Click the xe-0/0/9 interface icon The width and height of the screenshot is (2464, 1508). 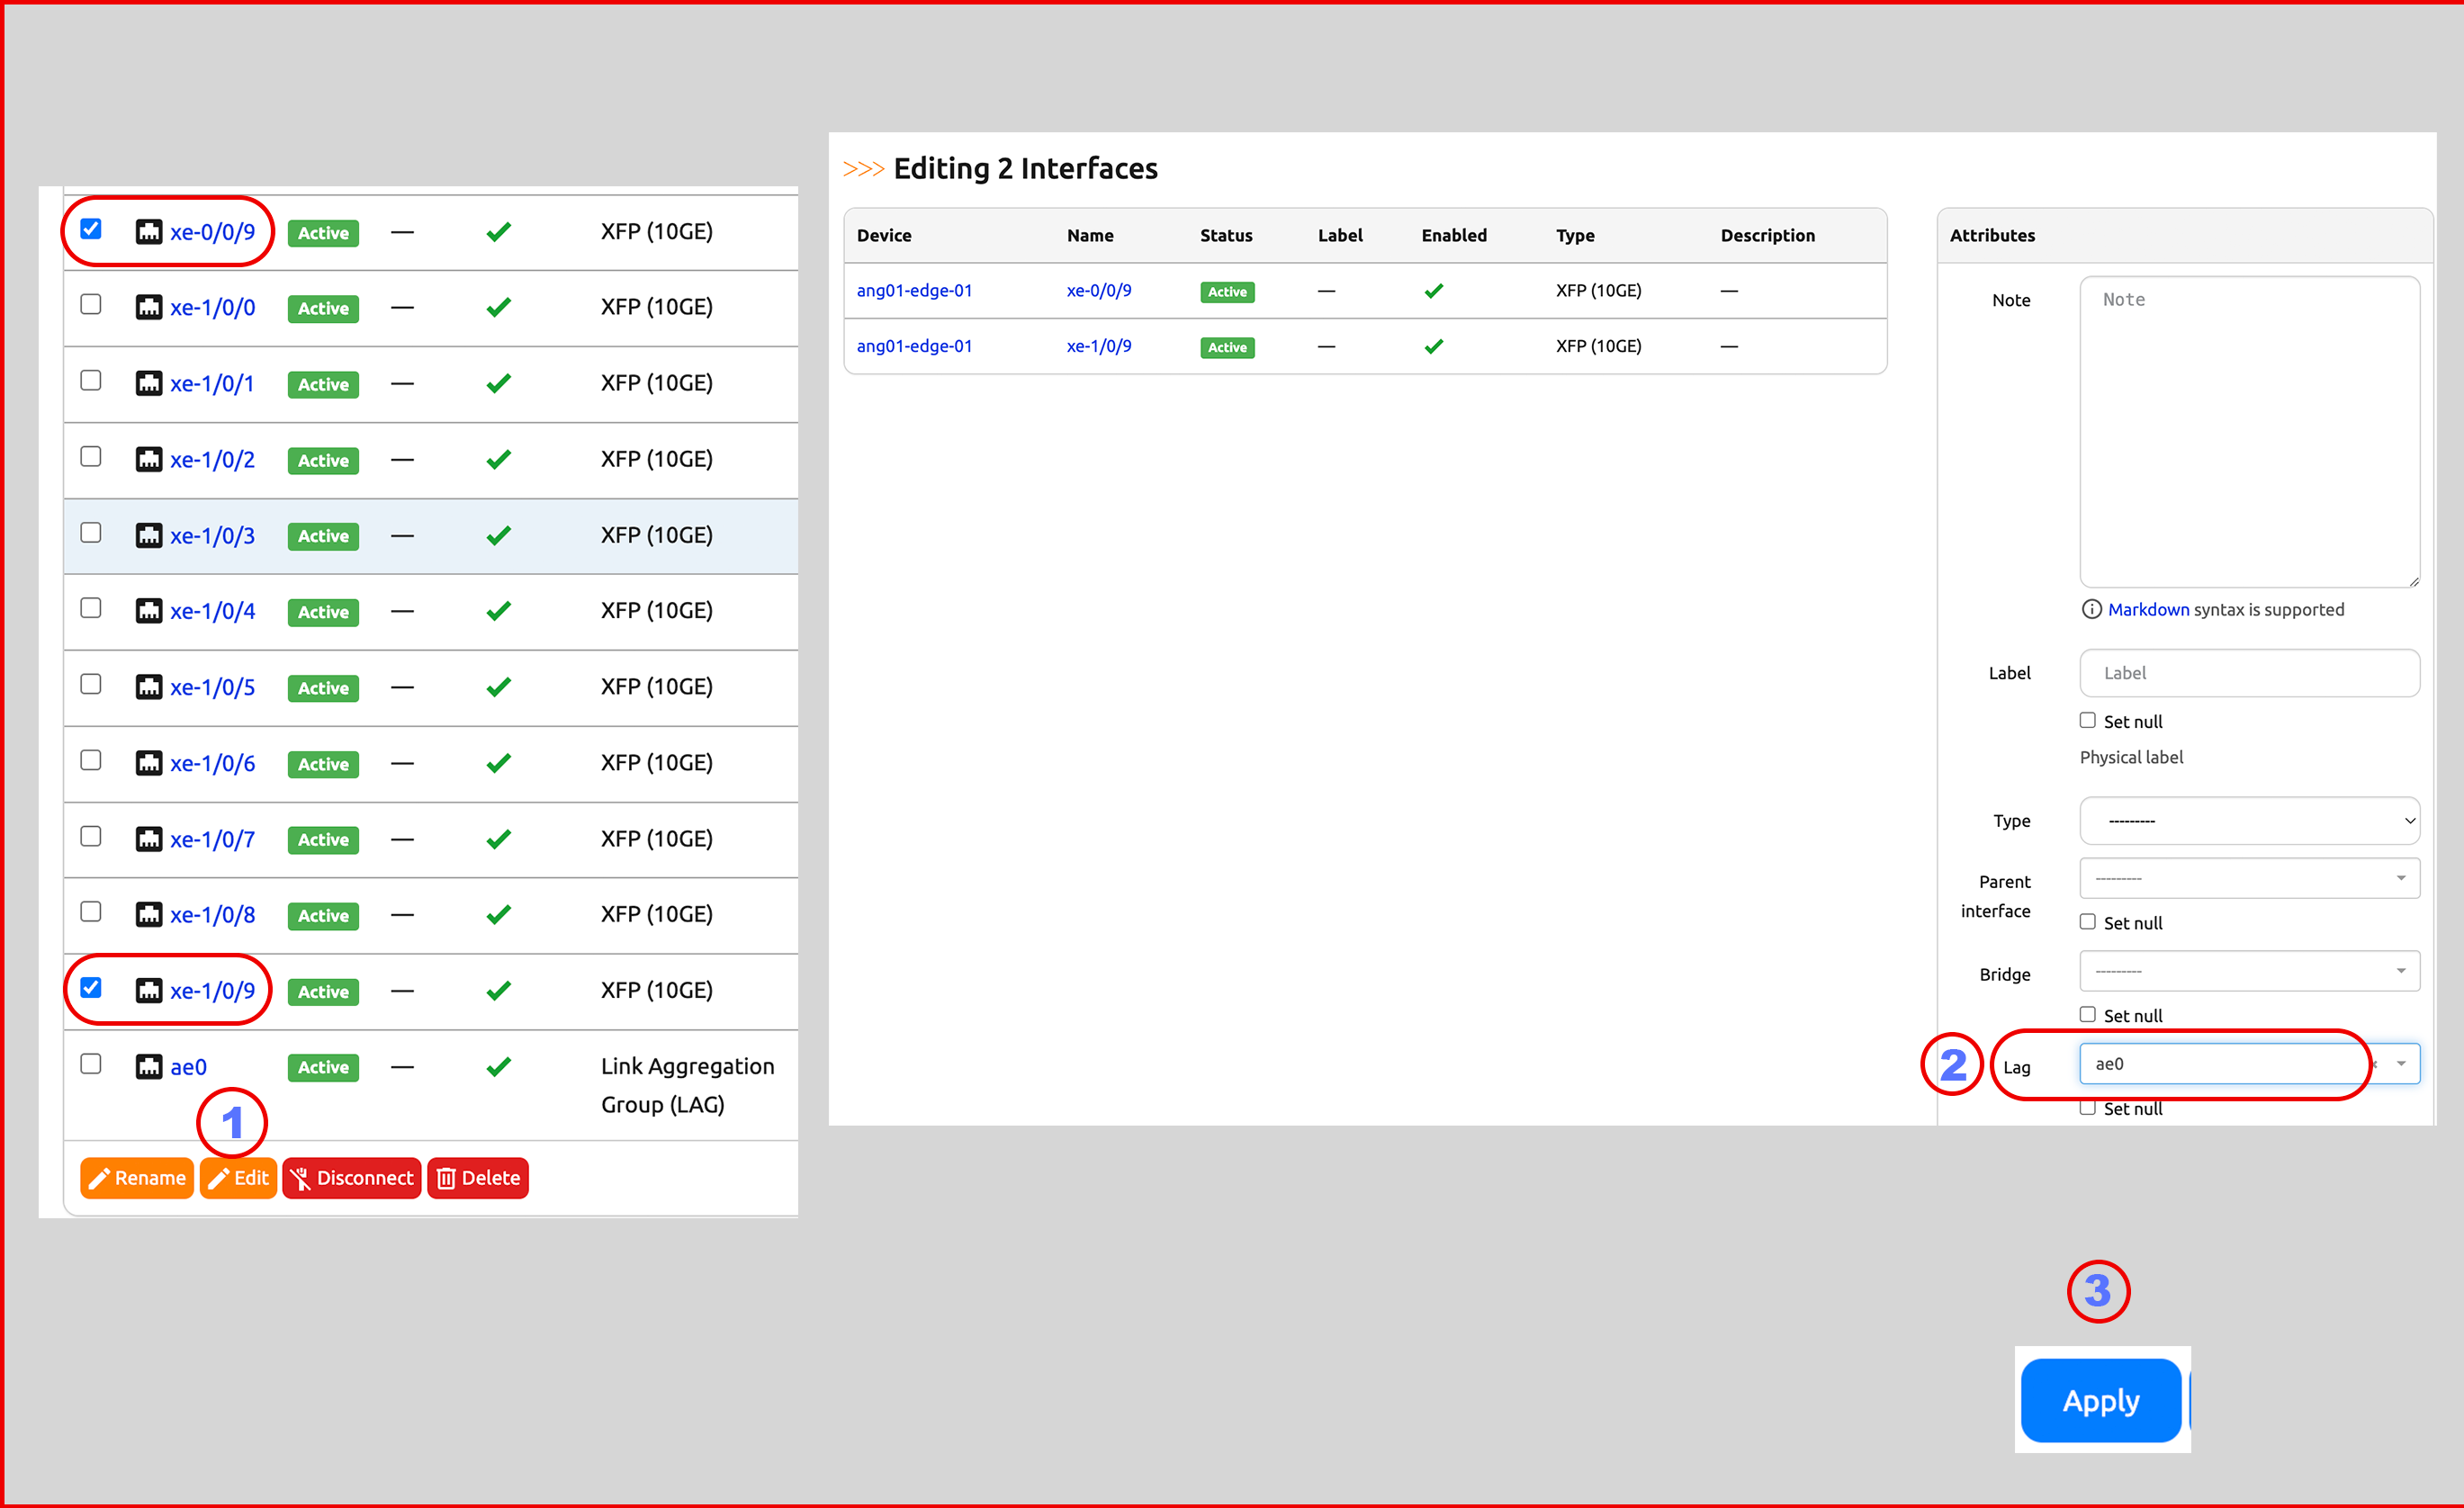[148, 229]
